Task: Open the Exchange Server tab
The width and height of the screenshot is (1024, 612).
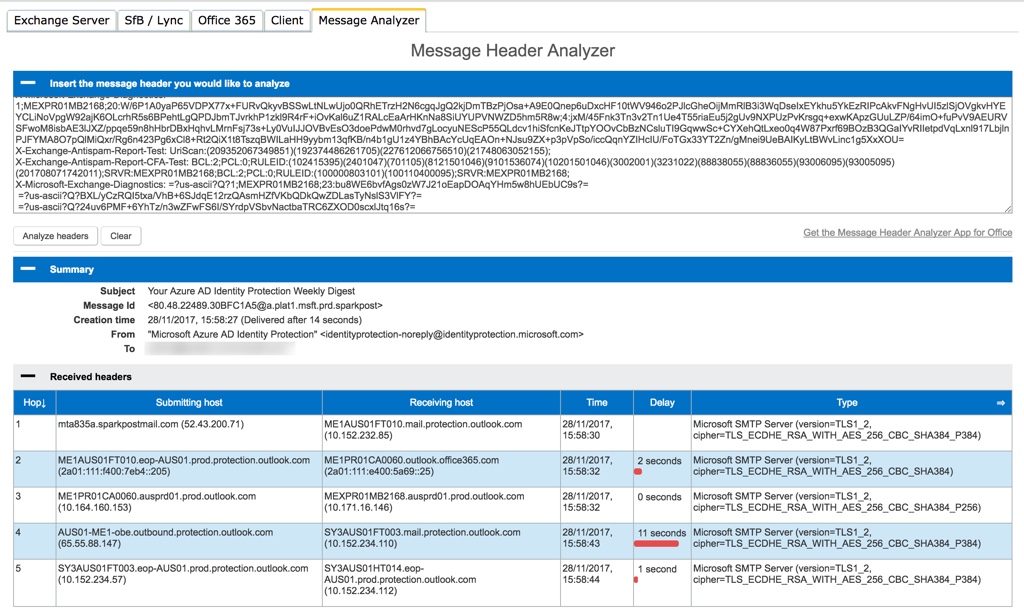Action: coord(61,20)
